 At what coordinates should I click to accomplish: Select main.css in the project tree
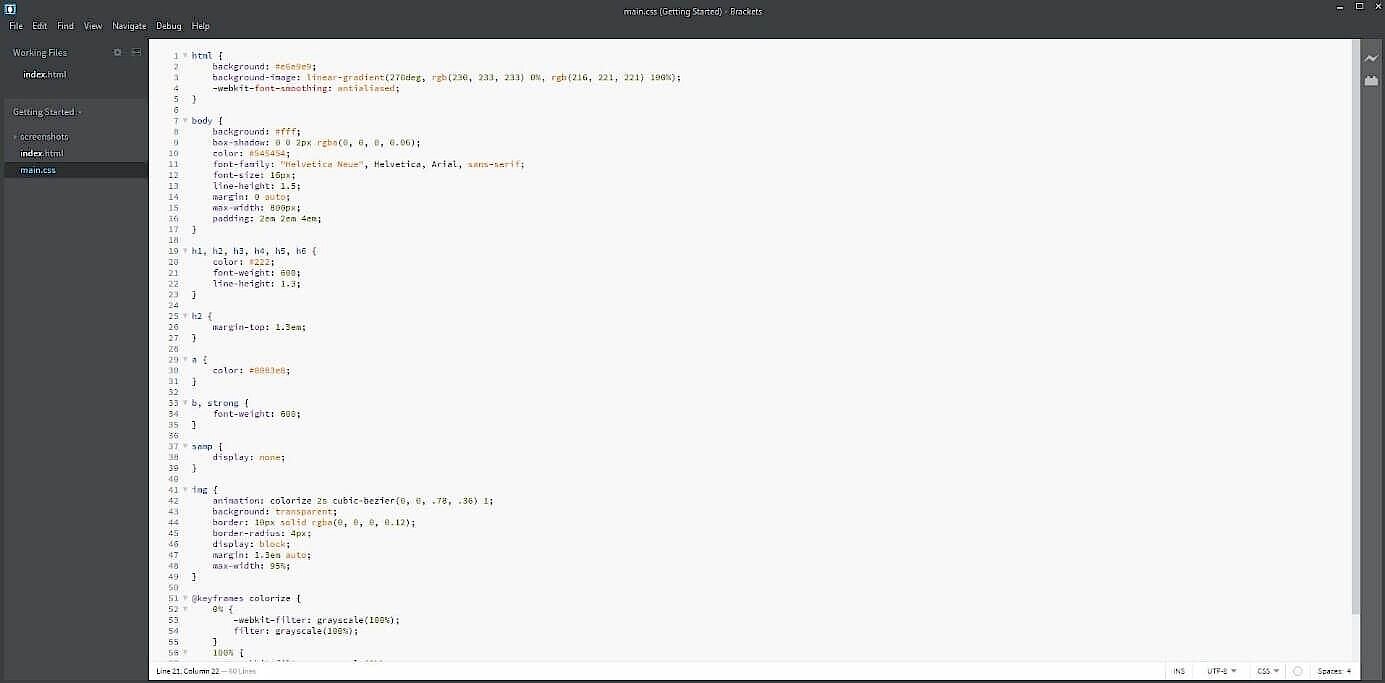[x=37, y=170]
